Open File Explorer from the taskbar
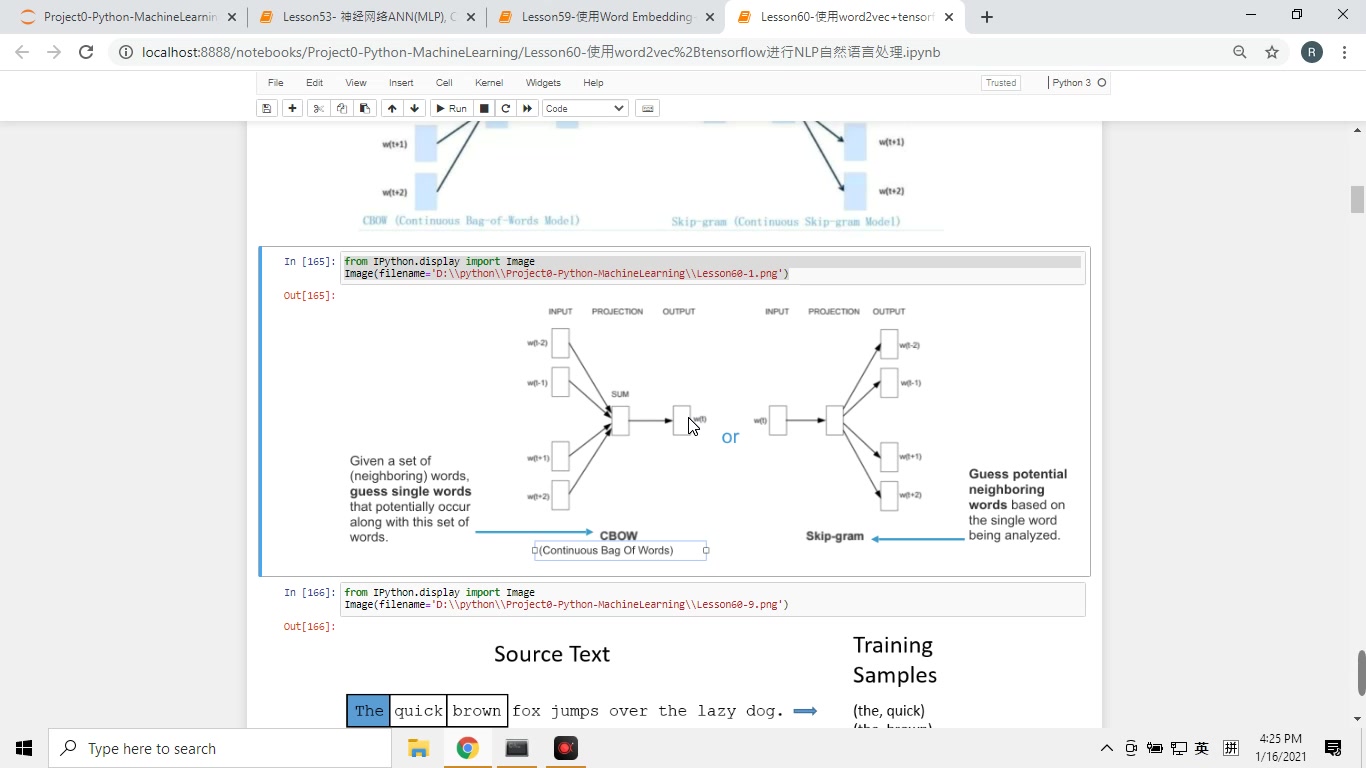Image resolution: width=1366 pixels, height=768 pixels. pyautogui.click(x=418, y=748)
